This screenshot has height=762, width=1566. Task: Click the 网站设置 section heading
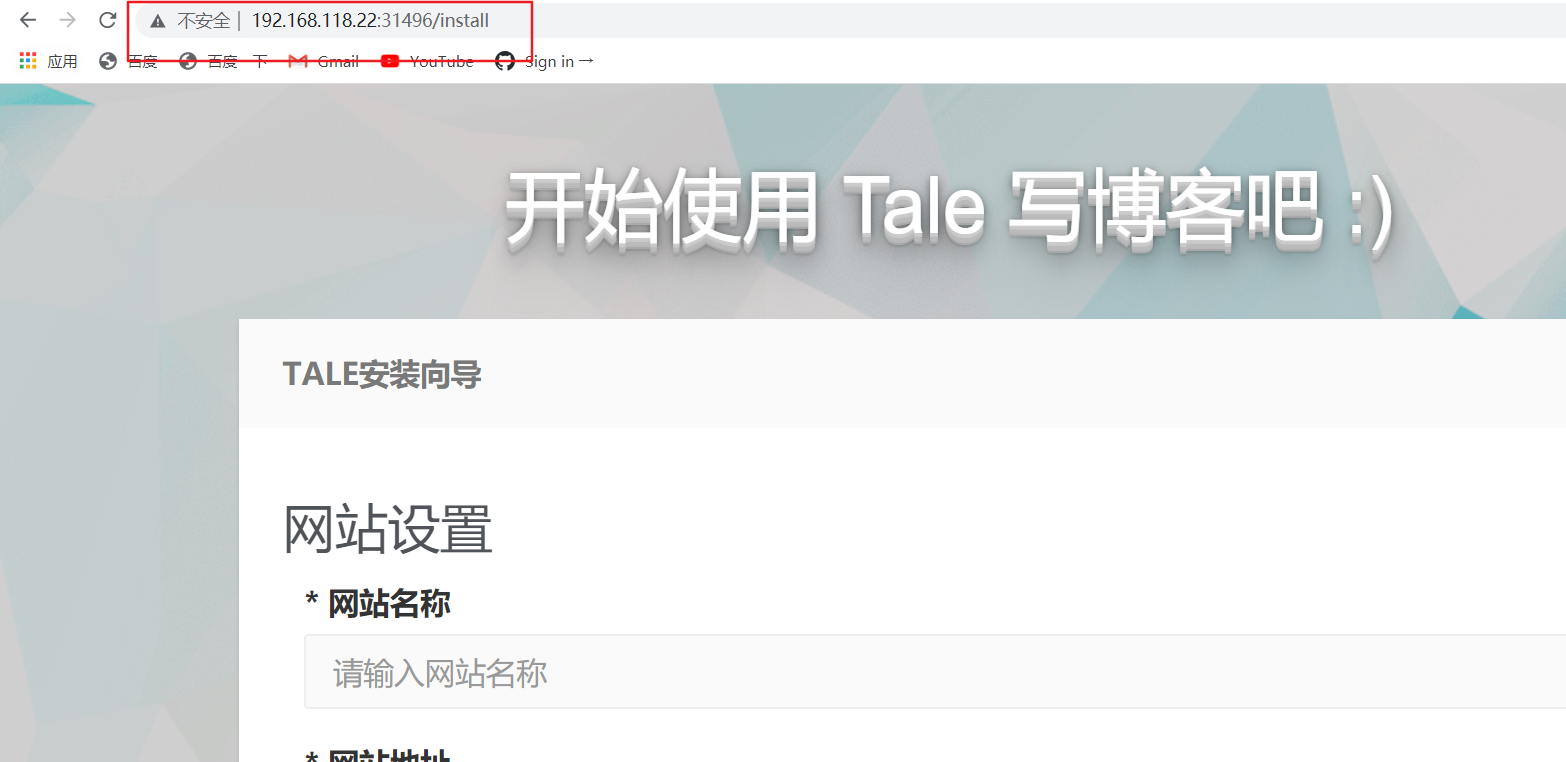tap(388, 530)
